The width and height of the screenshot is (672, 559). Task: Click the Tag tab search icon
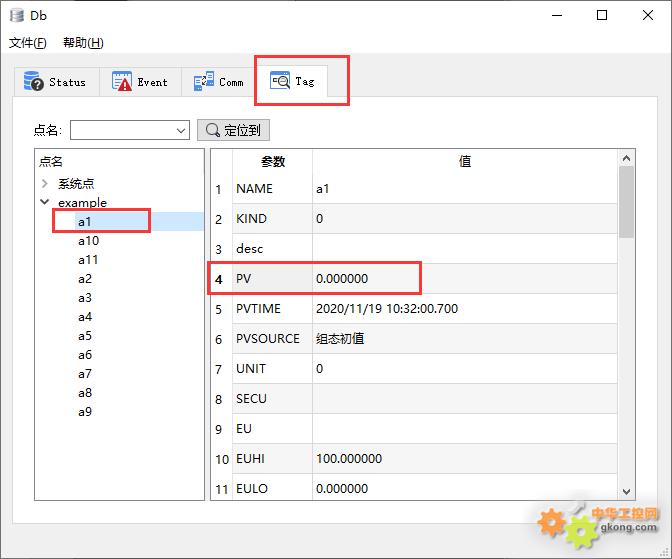point(280,80)
